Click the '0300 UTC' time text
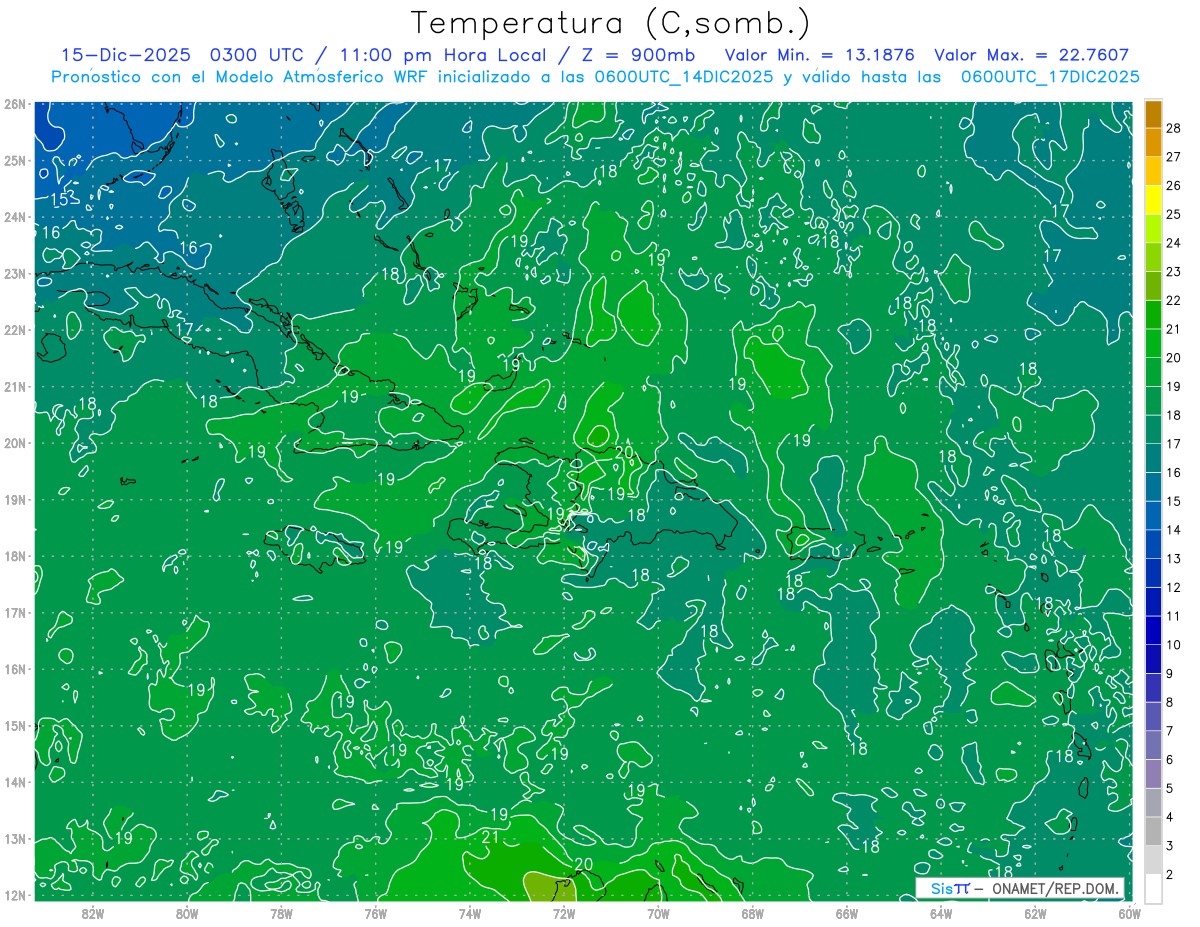This screenshot has width=1200, height=927. [x=255, y=55]
